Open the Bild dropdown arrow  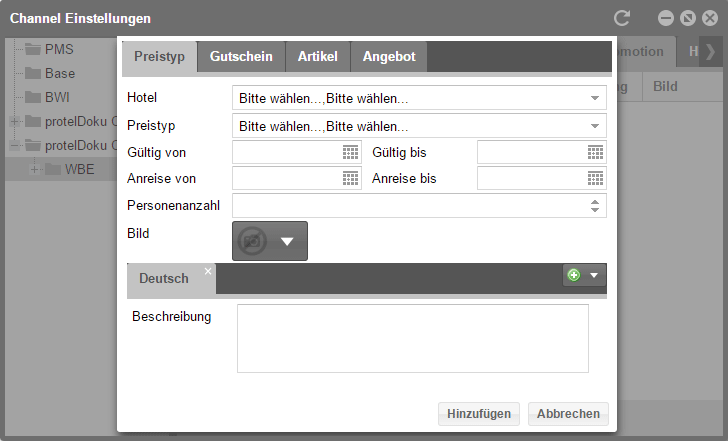[x=287, y=241]
